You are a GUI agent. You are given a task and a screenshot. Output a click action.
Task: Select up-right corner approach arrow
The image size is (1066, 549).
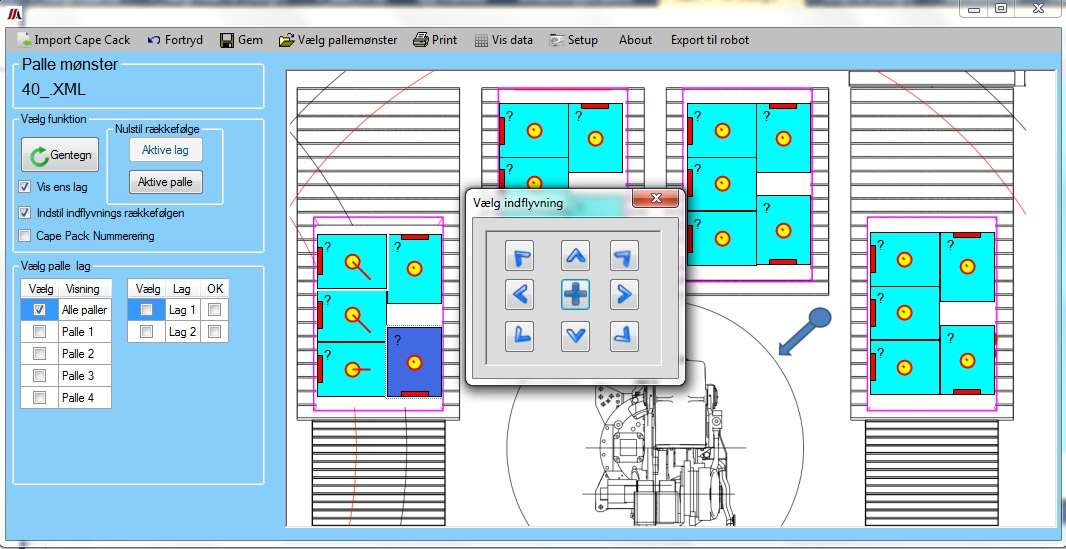tap(624, 255)
